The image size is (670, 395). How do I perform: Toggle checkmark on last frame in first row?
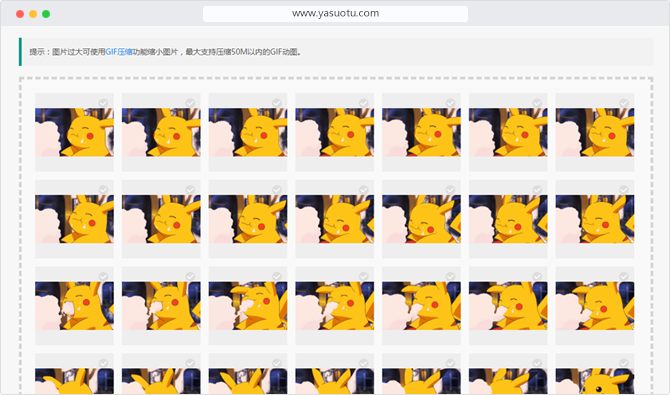coord(624,103)
